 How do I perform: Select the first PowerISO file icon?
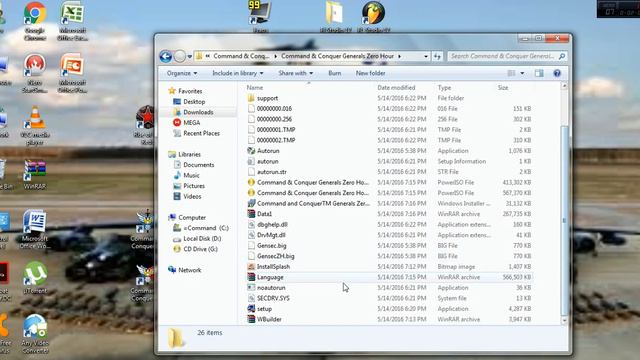[x=251, y=182]
